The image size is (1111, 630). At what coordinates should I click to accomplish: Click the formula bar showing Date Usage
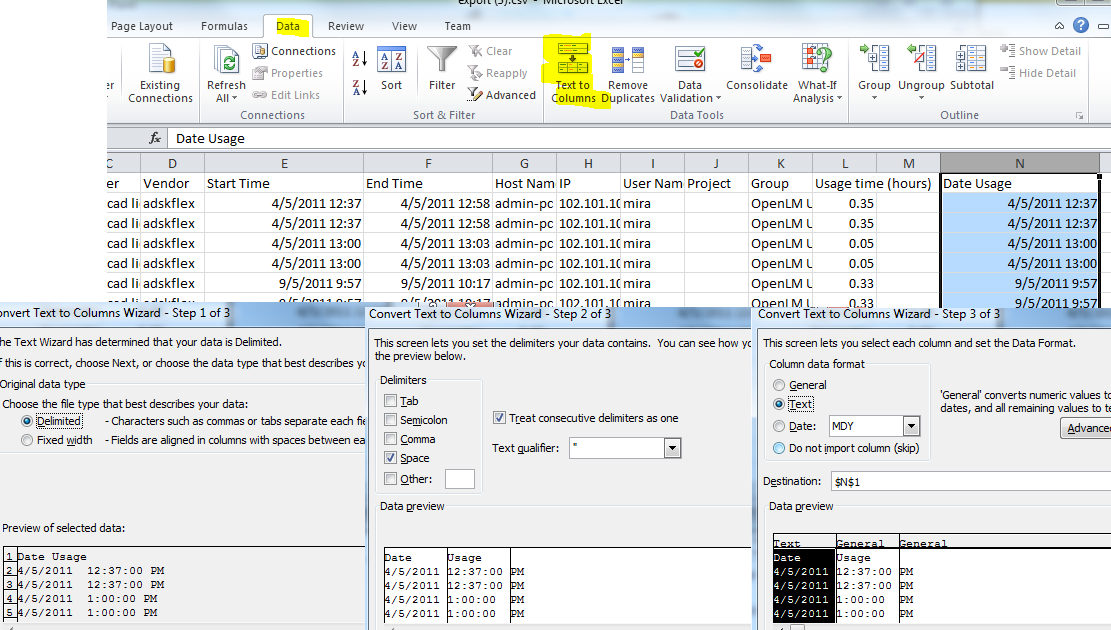pos(638,138)
